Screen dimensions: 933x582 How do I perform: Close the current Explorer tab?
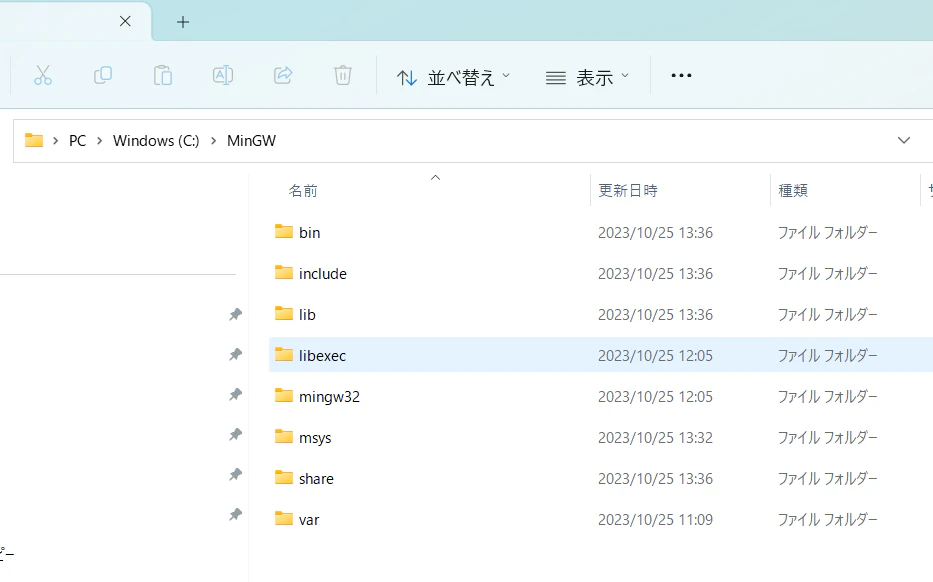coord(125,21)
